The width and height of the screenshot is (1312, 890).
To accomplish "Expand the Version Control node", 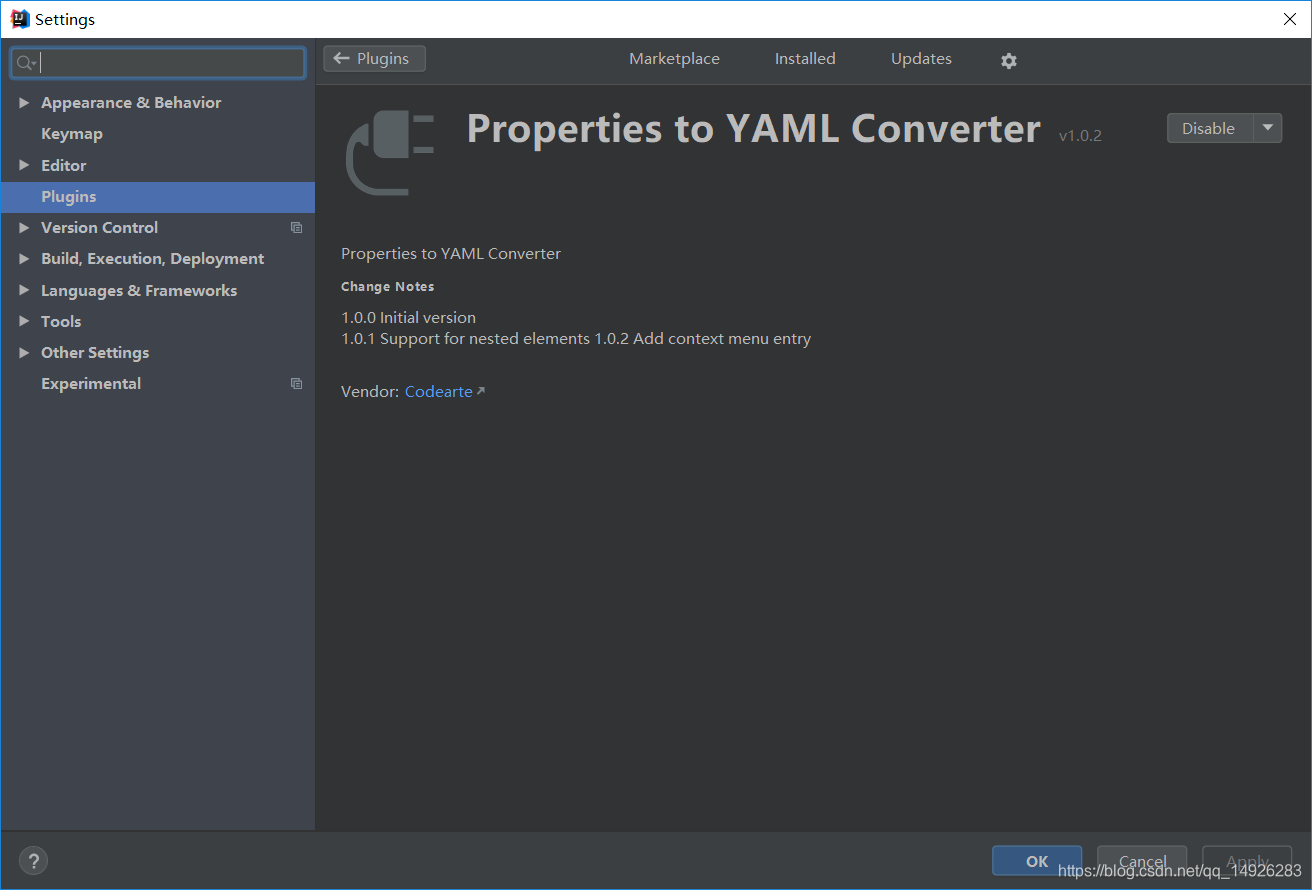I will coord(24,228).
